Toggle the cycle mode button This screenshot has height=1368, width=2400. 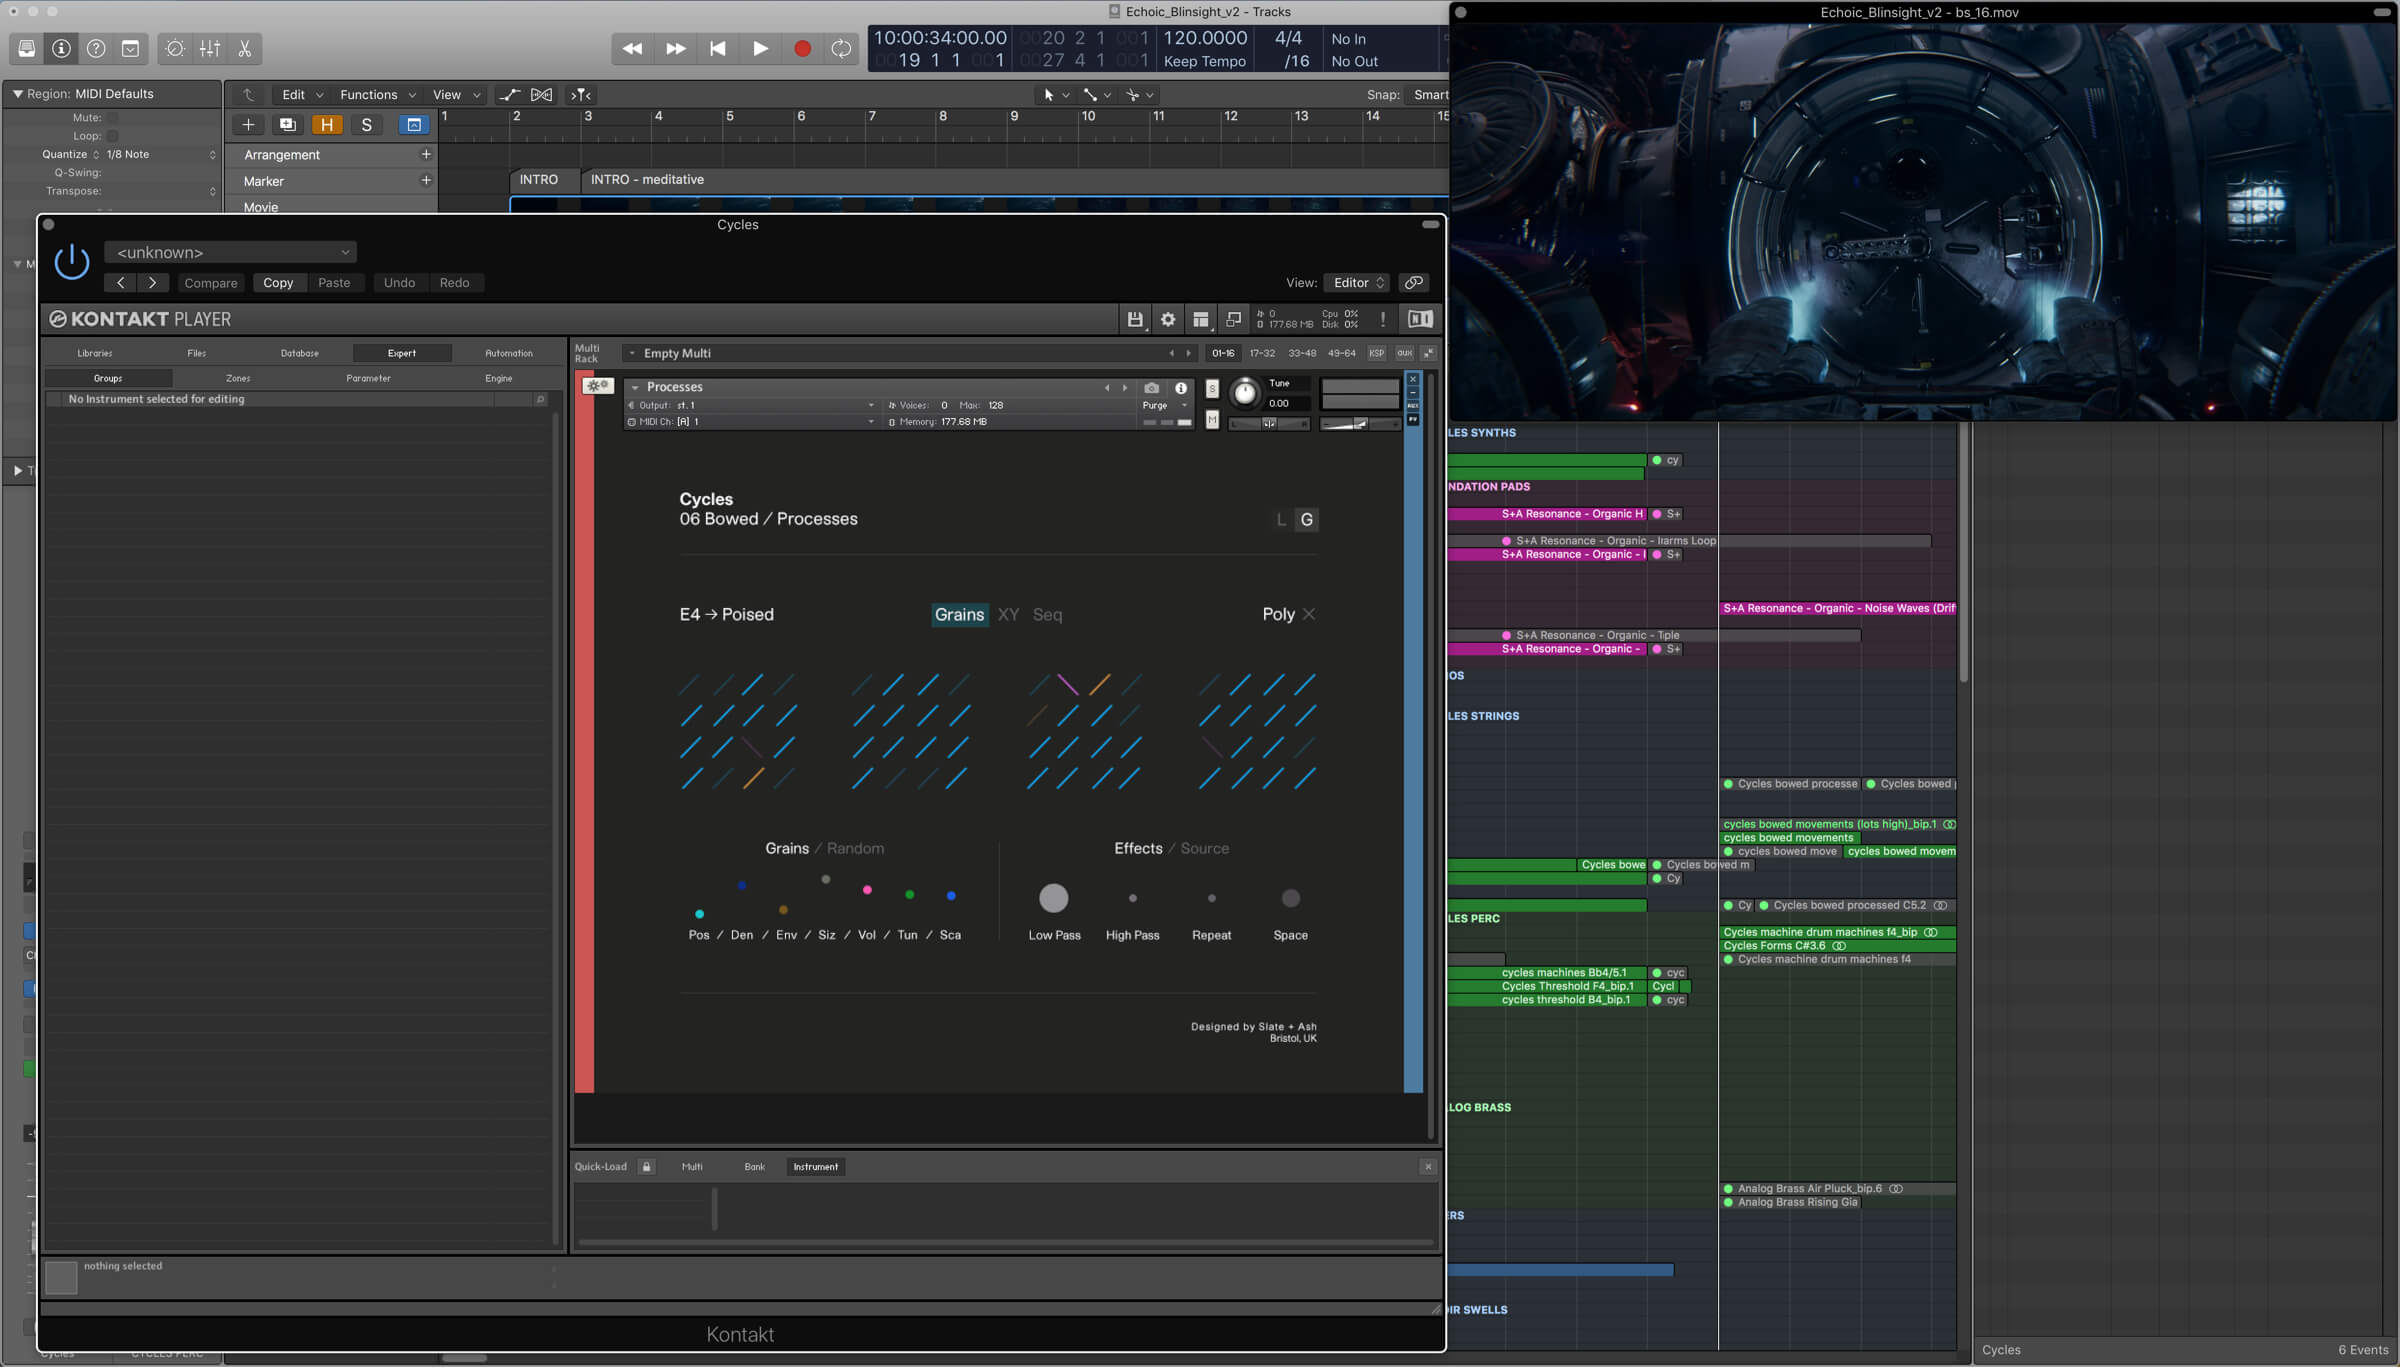click(841, 48)
